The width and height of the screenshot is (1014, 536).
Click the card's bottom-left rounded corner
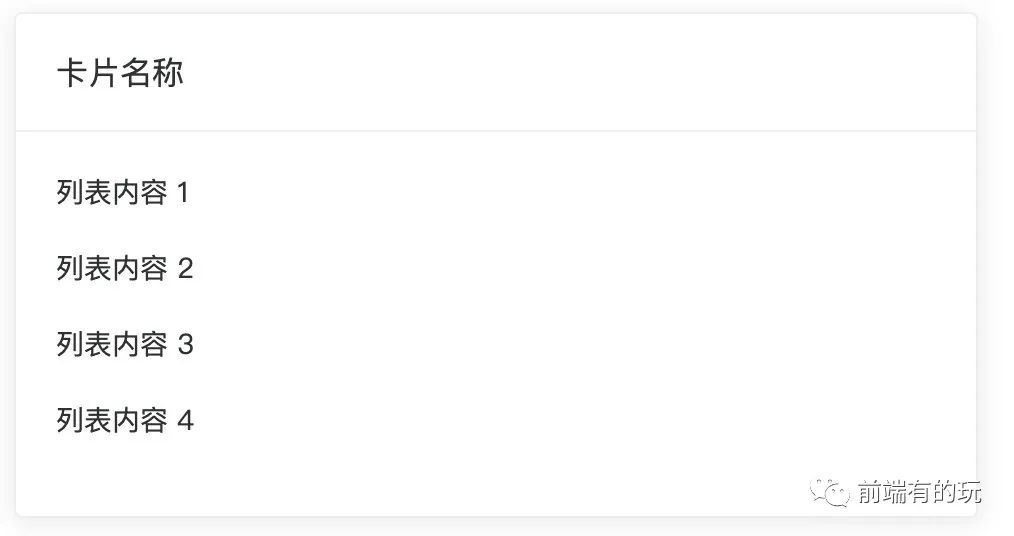coord(20,512)
